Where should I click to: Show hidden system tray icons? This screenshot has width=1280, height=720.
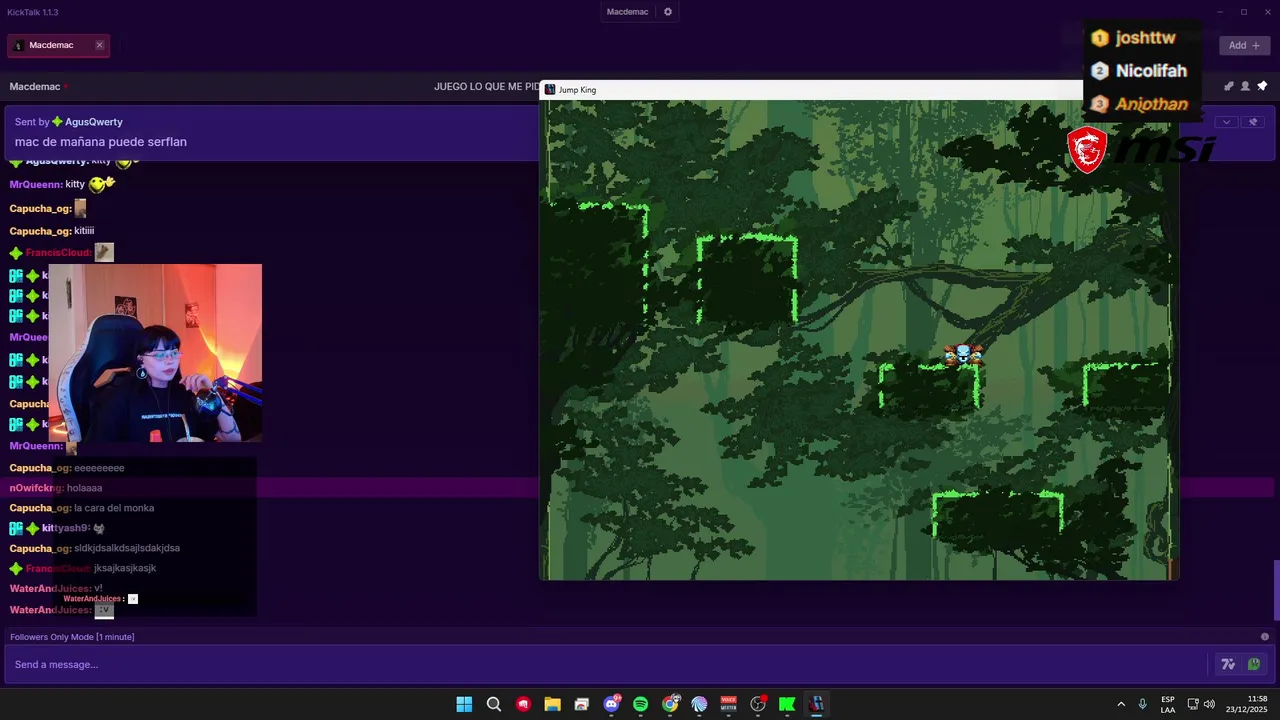1121,704
